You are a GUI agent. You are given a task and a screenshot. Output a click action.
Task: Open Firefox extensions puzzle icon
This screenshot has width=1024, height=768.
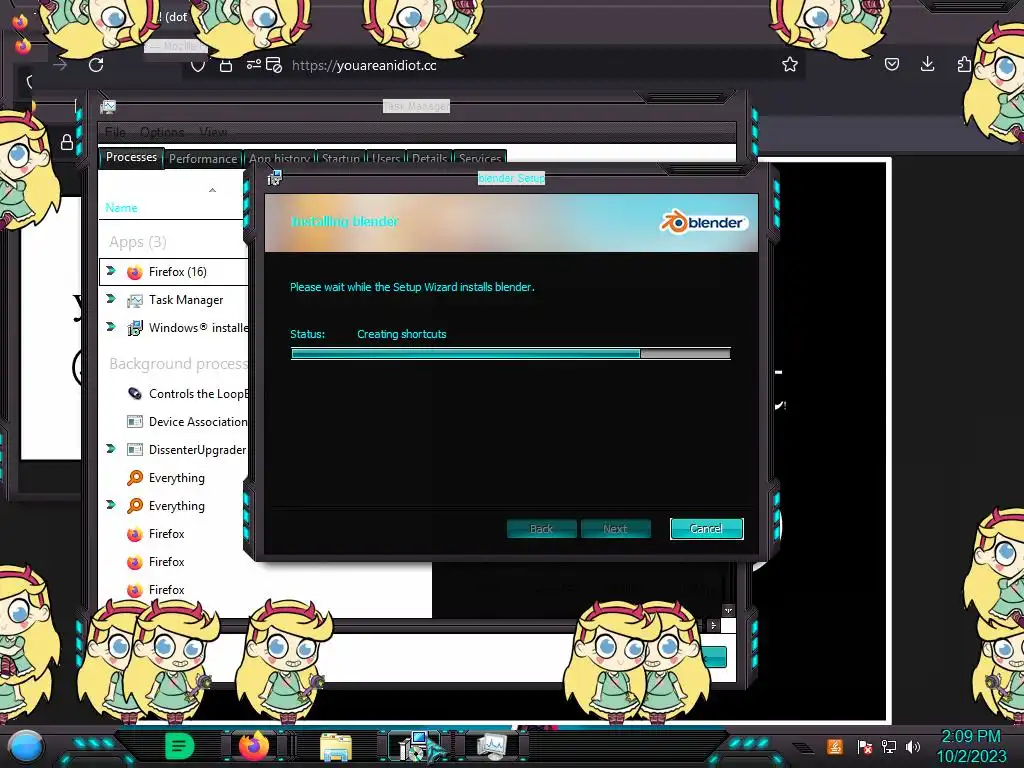tap(964, 64)
